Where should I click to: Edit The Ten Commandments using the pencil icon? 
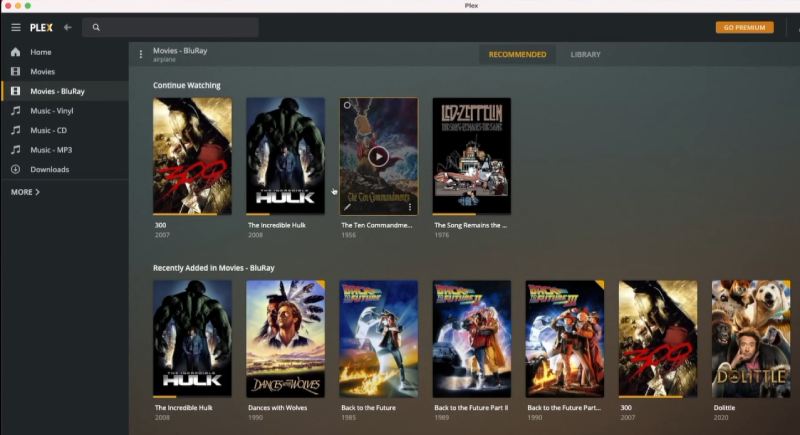click(x=347, y=207)
